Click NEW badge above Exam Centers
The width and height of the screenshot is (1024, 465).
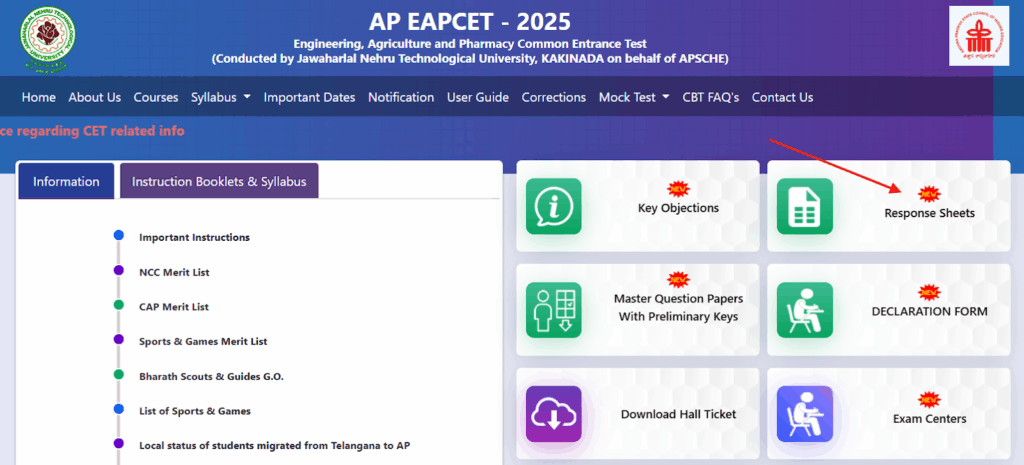[x=929, y=399]
